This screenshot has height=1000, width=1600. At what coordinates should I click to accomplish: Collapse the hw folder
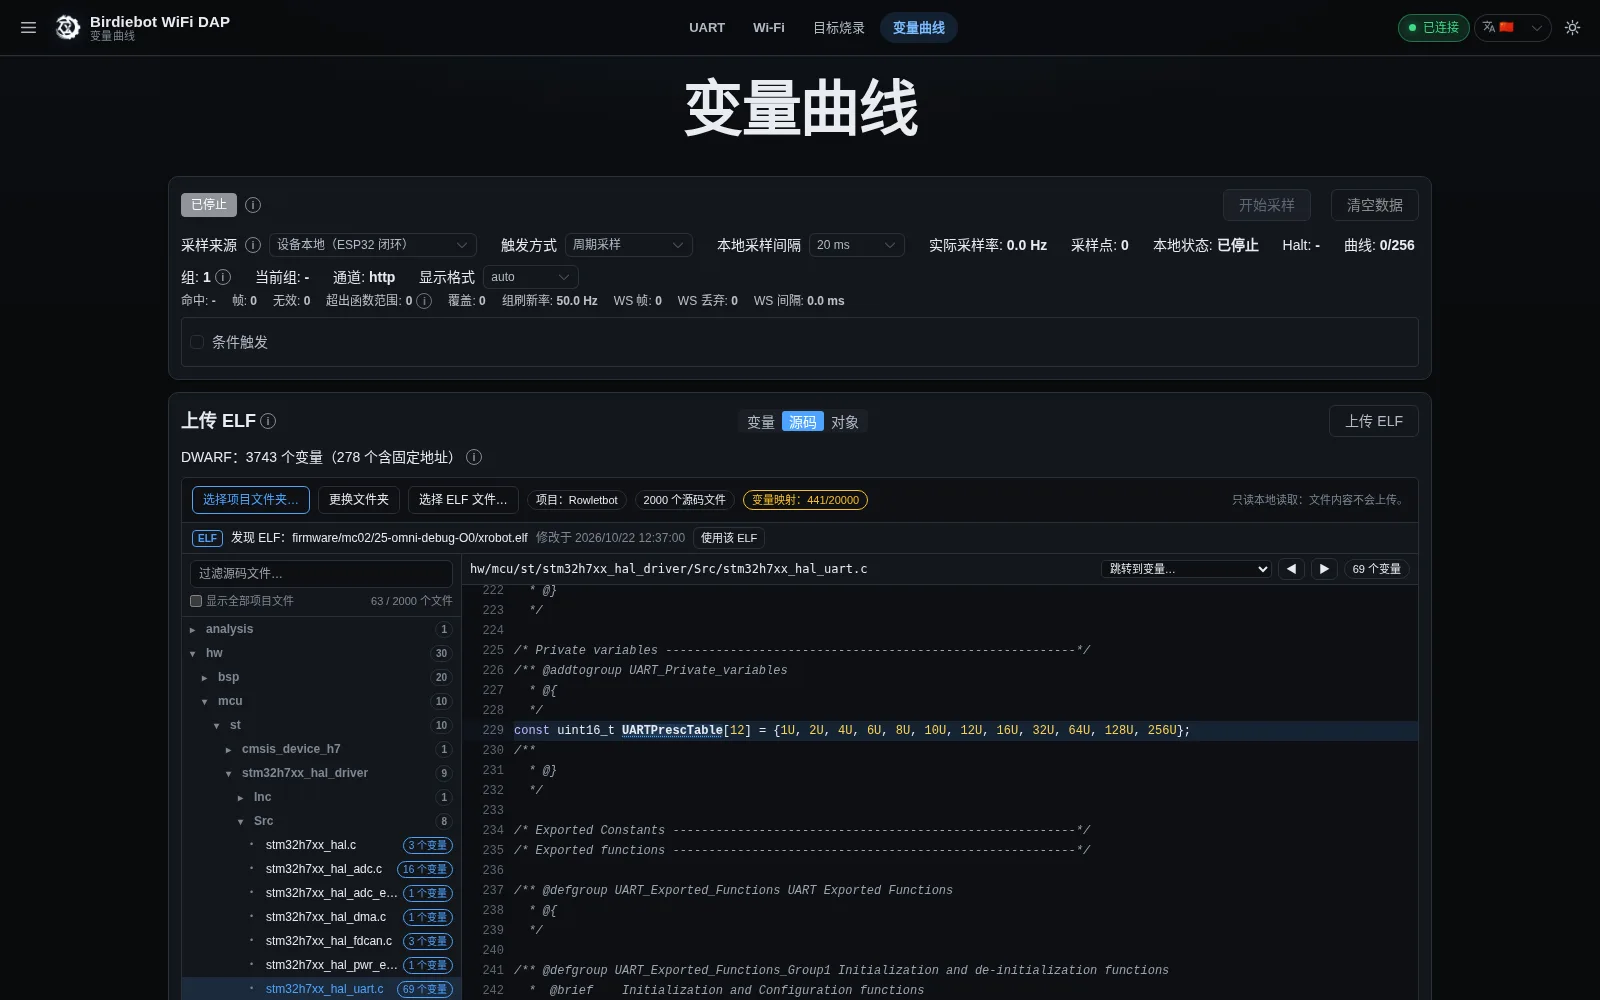tap(320, 653)
